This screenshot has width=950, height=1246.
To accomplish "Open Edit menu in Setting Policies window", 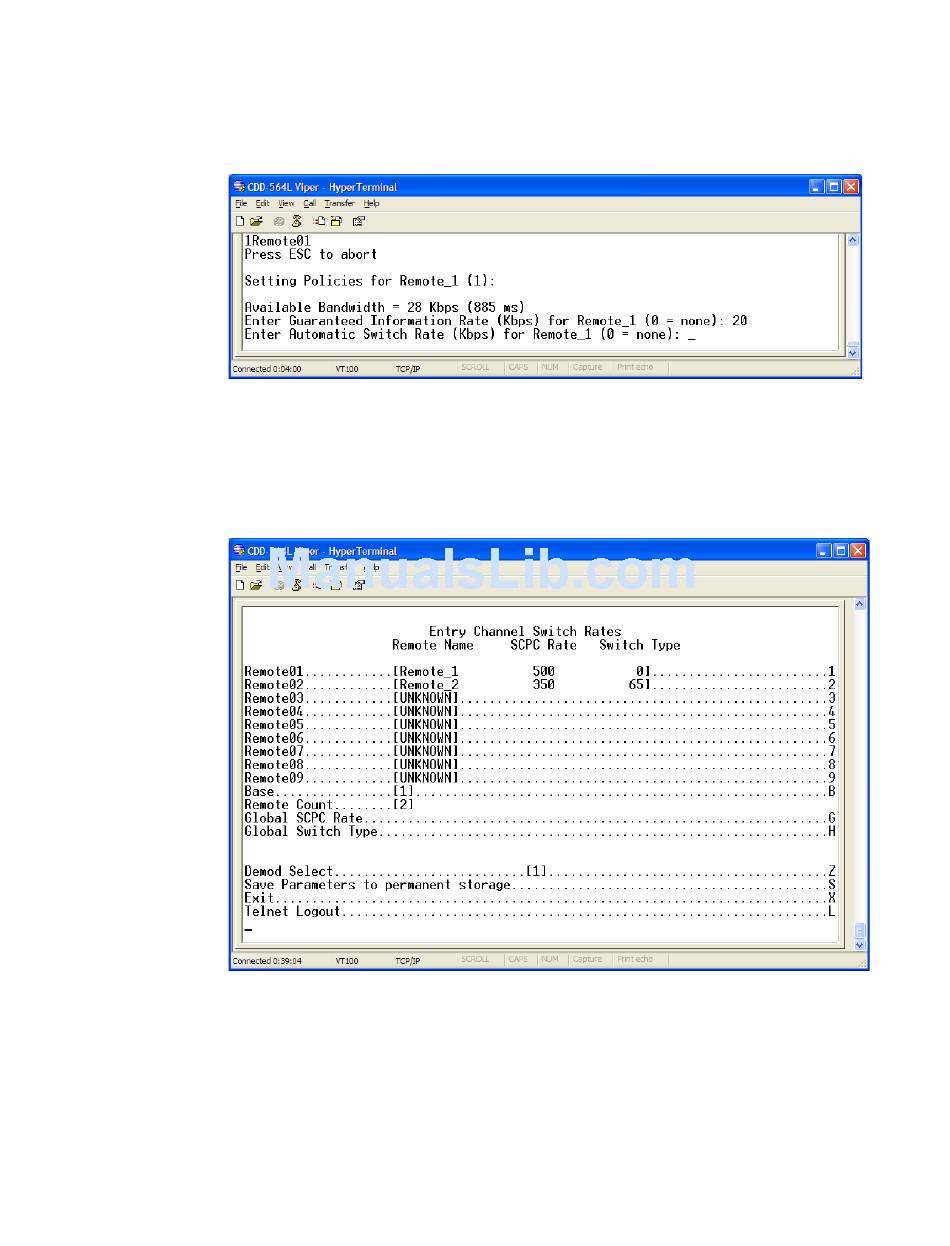I will point(261,203).
